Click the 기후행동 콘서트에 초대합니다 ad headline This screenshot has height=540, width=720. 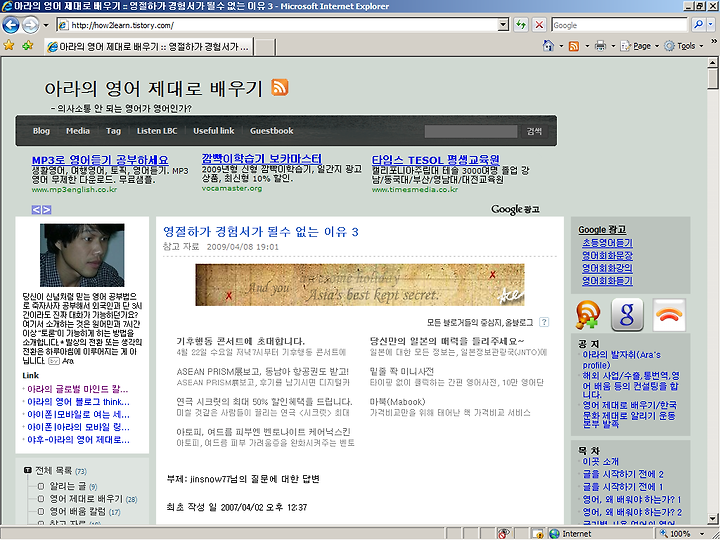(241, 341)
